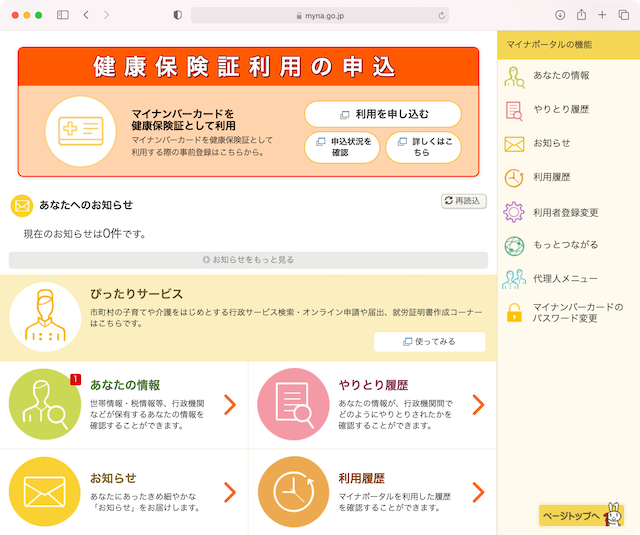Click ぴったりサービス heading text

tap(136, 294)
